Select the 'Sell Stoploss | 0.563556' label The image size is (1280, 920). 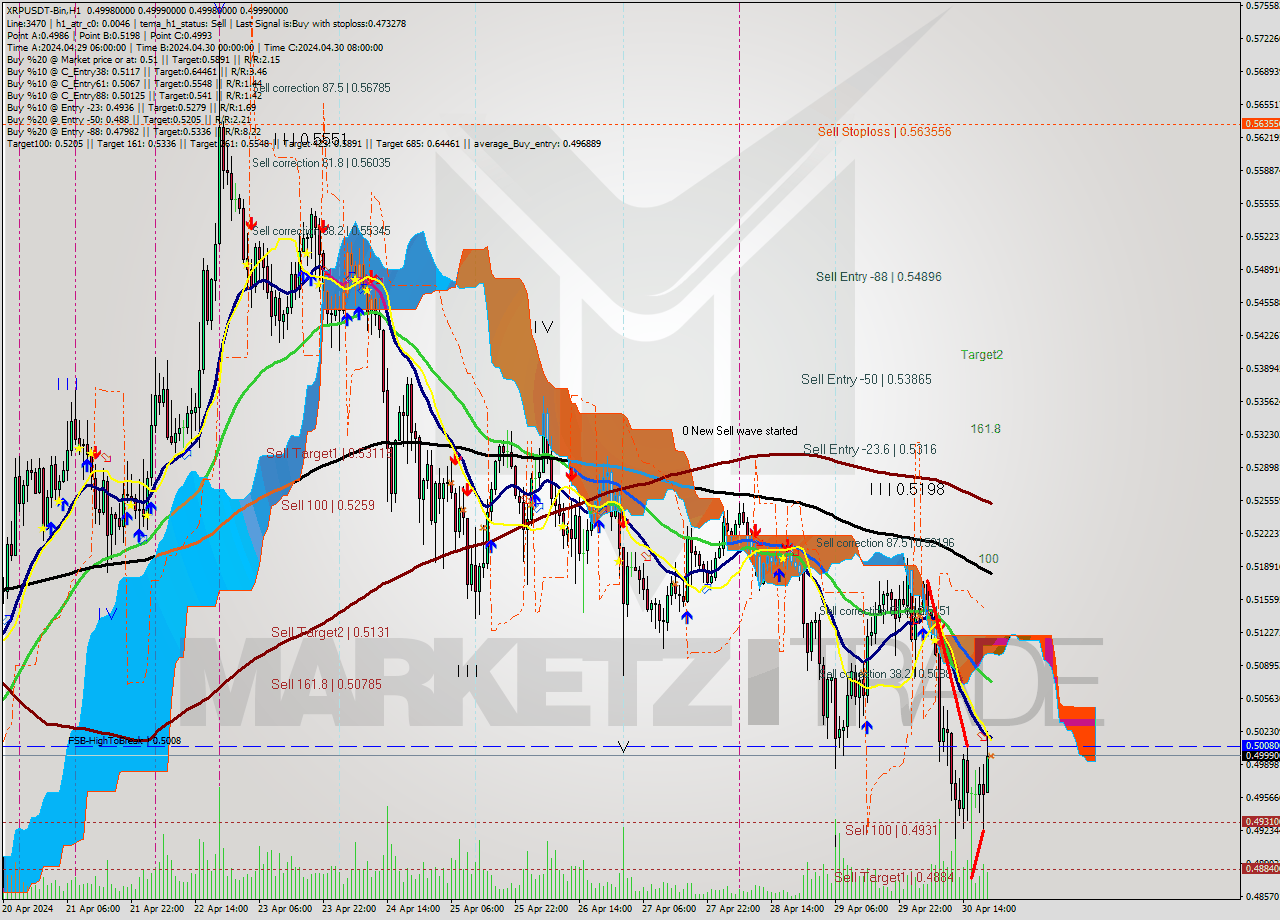pos(884,131)
